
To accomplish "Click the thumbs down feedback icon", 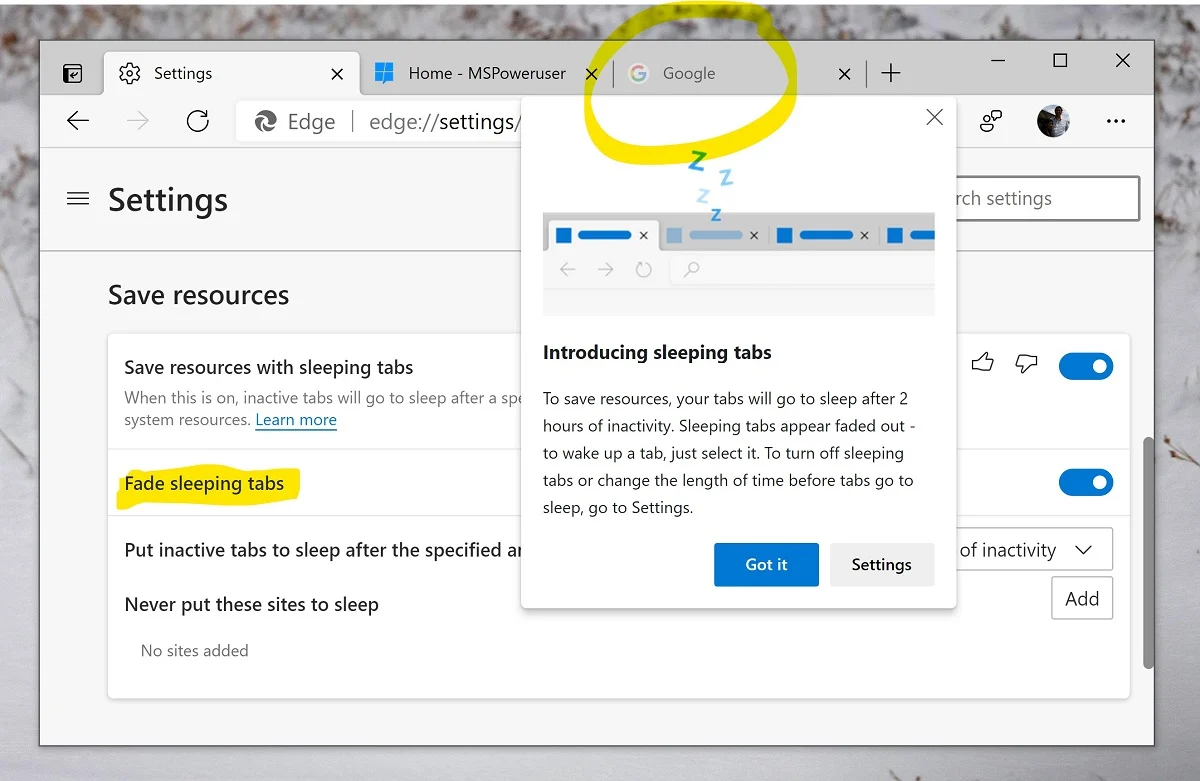I will [x=1026, y=363].
